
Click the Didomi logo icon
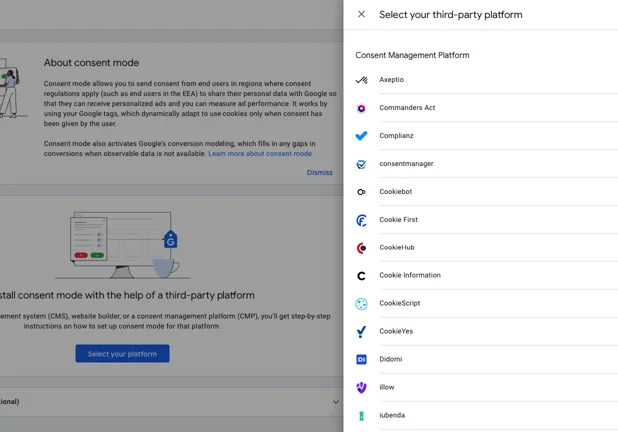[x=361, y=359]
